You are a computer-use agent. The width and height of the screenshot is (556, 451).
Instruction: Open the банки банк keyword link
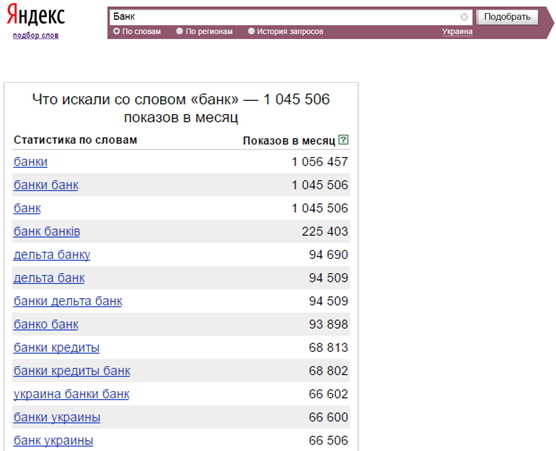click(46, 185)
